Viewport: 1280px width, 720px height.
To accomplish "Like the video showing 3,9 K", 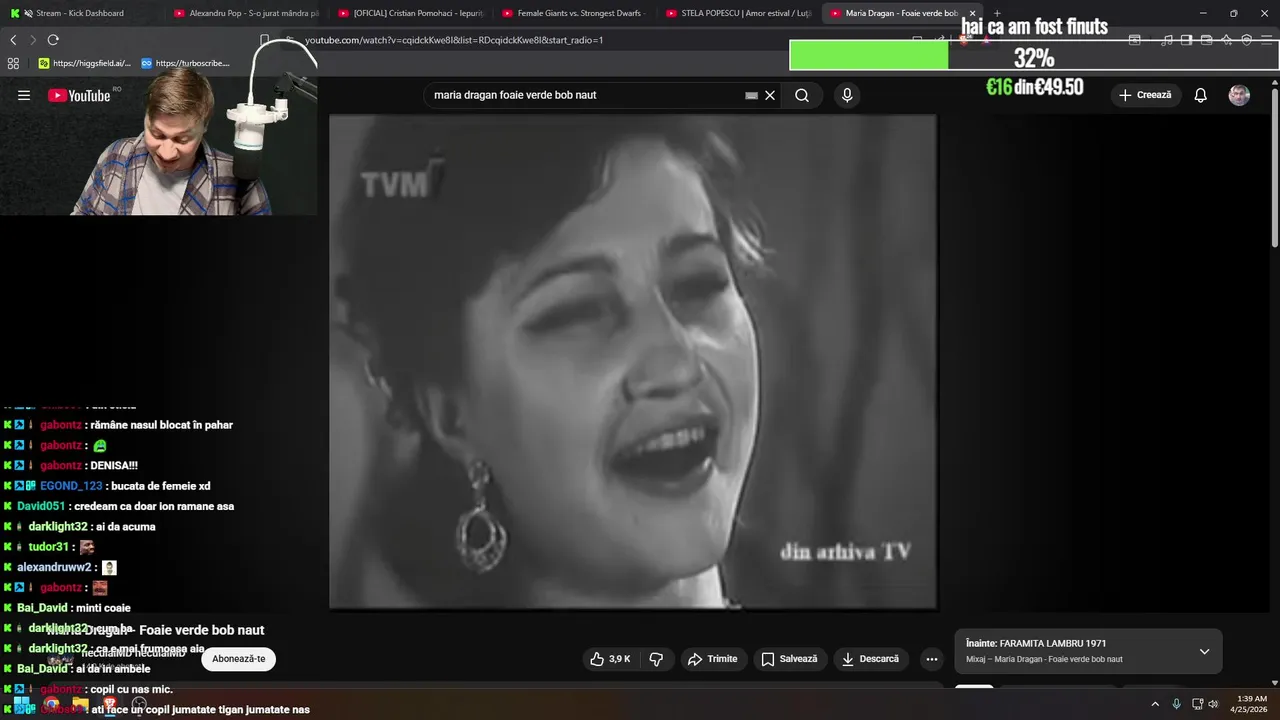I will [609, 659].
